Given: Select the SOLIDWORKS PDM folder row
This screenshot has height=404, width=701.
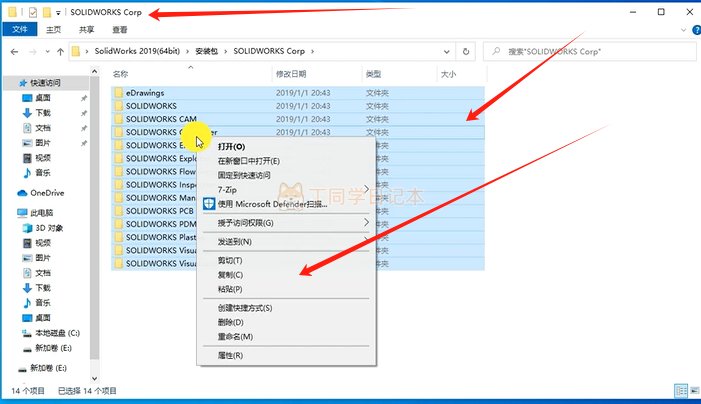Looking at the screenshot, I should pos(298,224).
